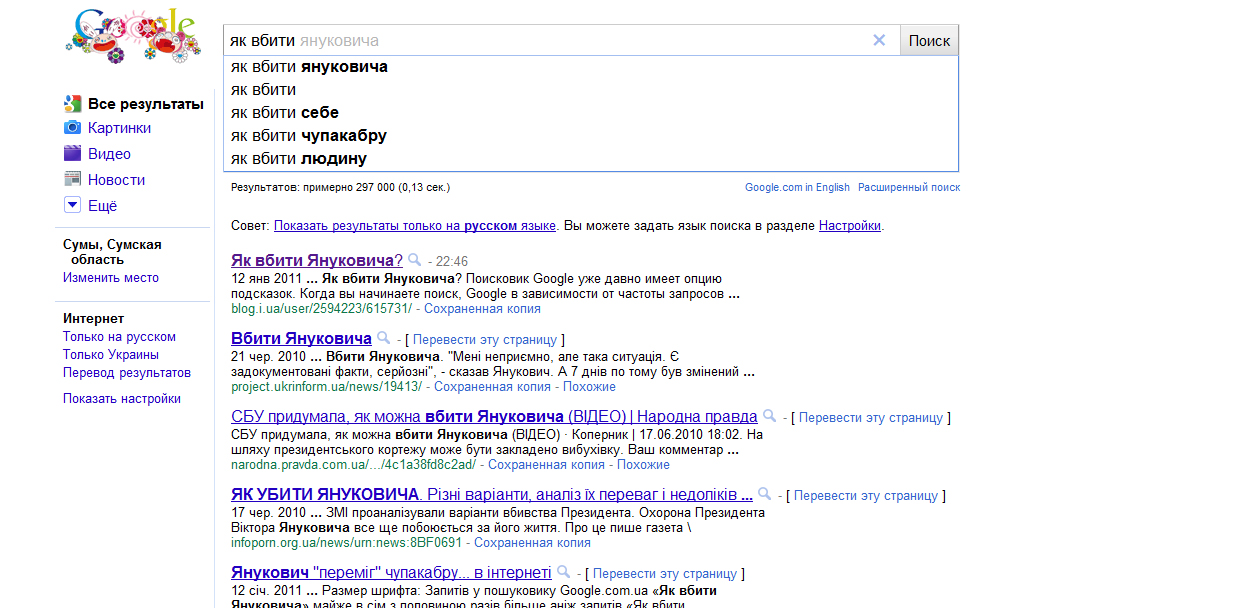Select the purple Видео icon

click(72, 154)
